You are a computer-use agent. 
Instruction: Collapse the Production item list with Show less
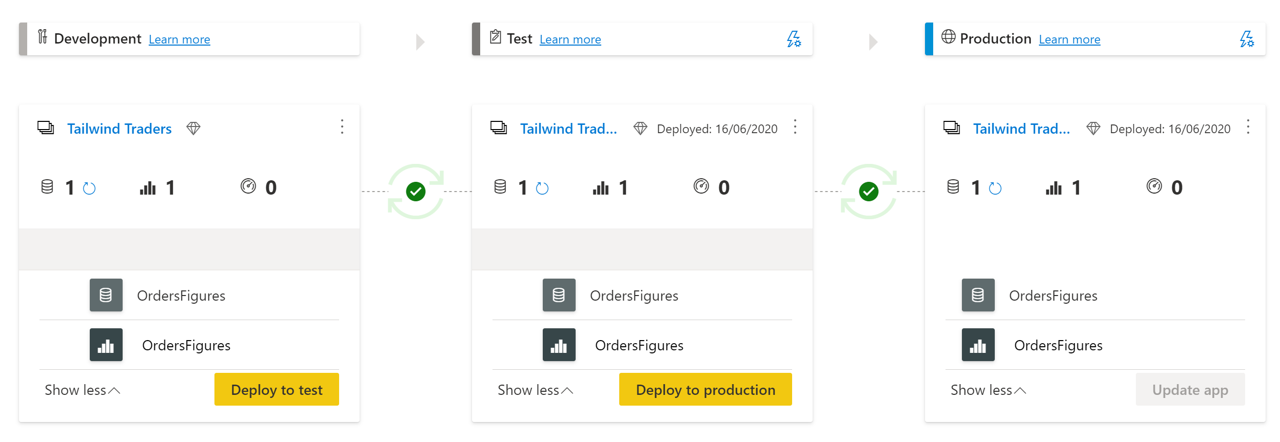pos(988,390)
